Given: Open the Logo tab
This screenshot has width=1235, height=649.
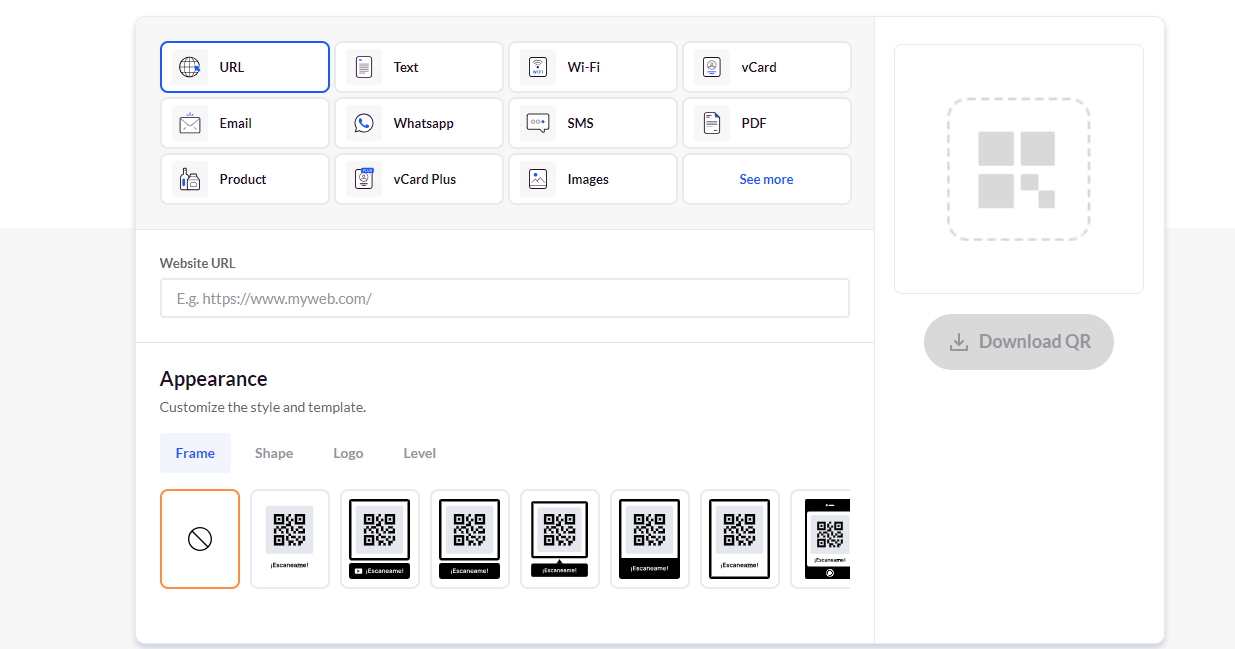Looking at the screenshot, I should pos(348,453).
